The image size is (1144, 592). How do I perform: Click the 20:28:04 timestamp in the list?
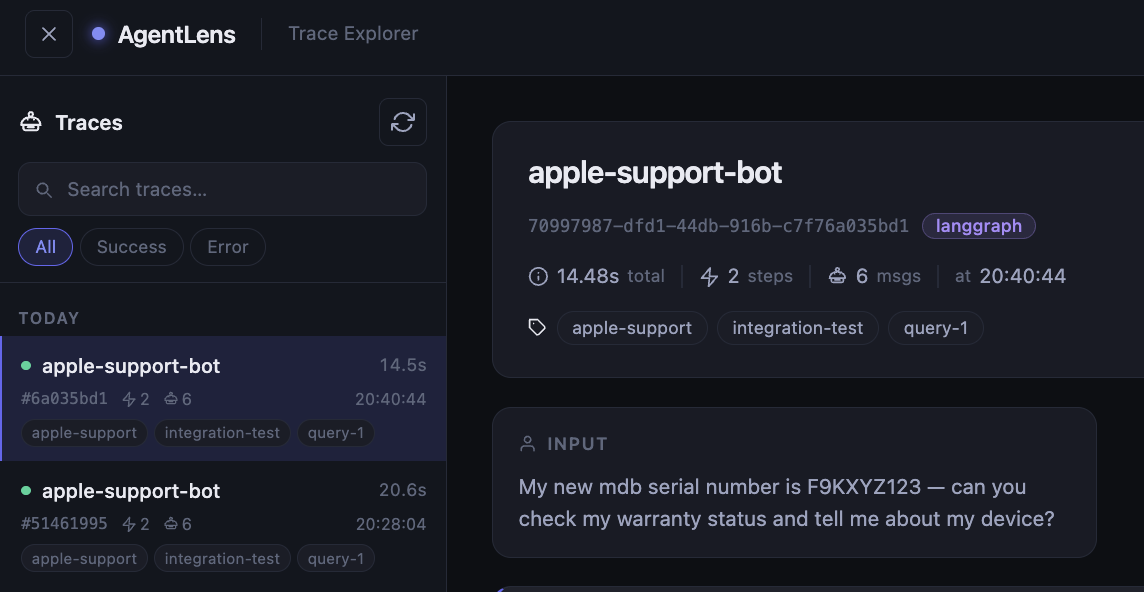(391, 524)
